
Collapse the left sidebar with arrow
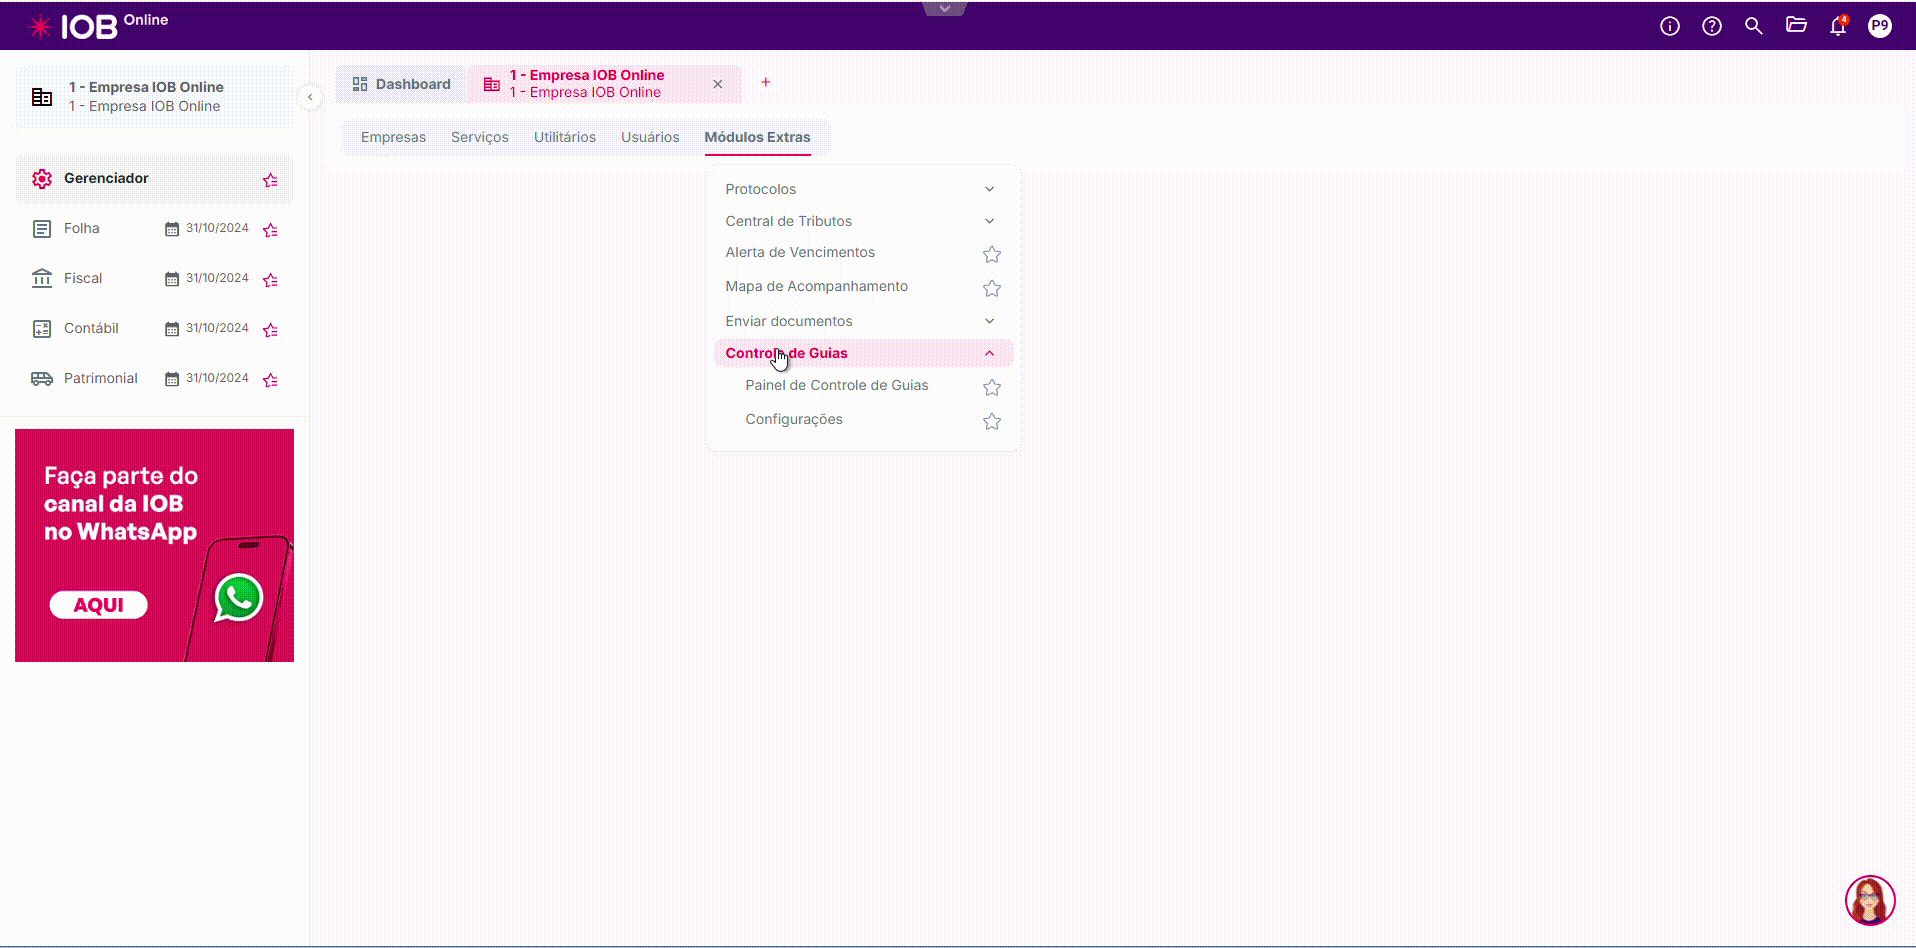310,97
